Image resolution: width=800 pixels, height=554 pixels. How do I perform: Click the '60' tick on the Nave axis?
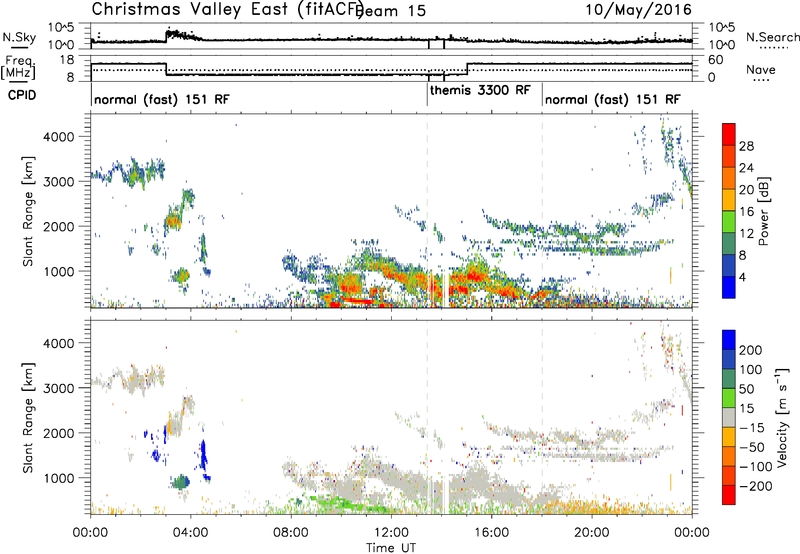[x=716, y=60]
